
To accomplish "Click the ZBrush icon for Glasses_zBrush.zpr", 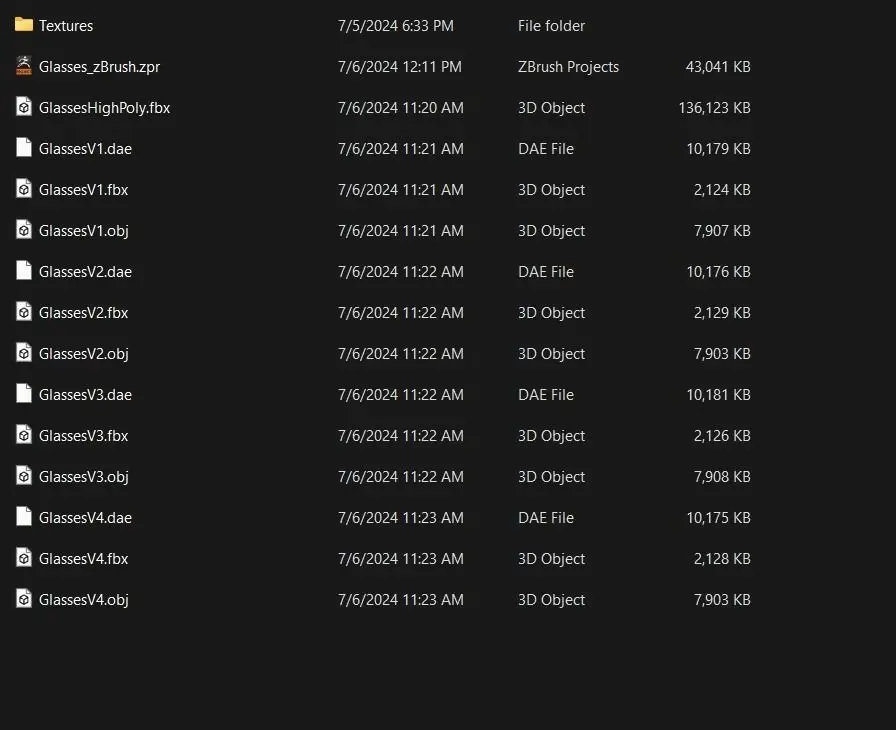I will (24, 66).
